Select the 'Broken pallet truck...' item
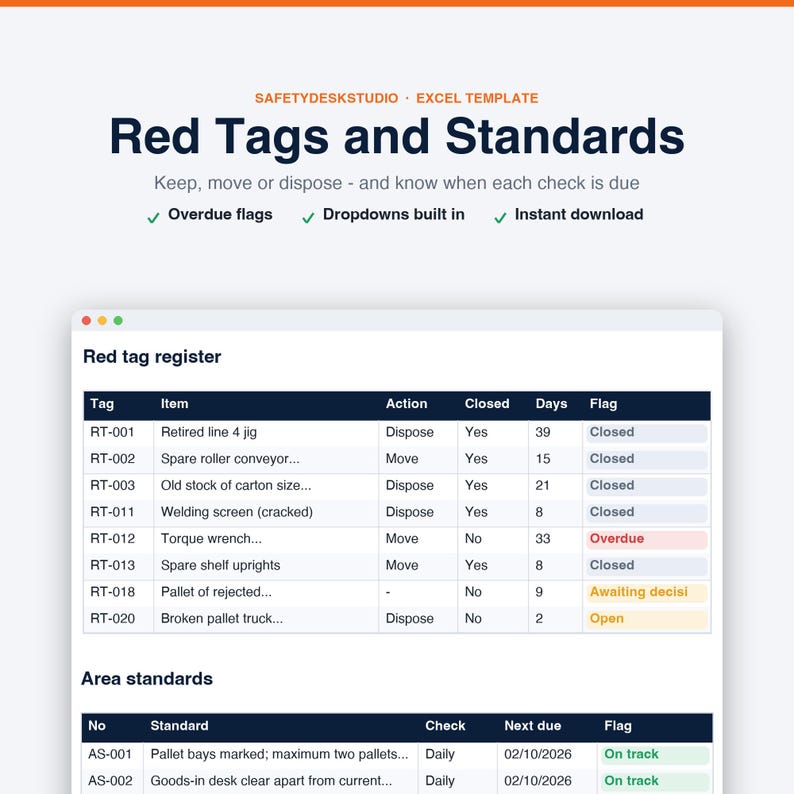794x794 pixels. click(x=266, y=618)
